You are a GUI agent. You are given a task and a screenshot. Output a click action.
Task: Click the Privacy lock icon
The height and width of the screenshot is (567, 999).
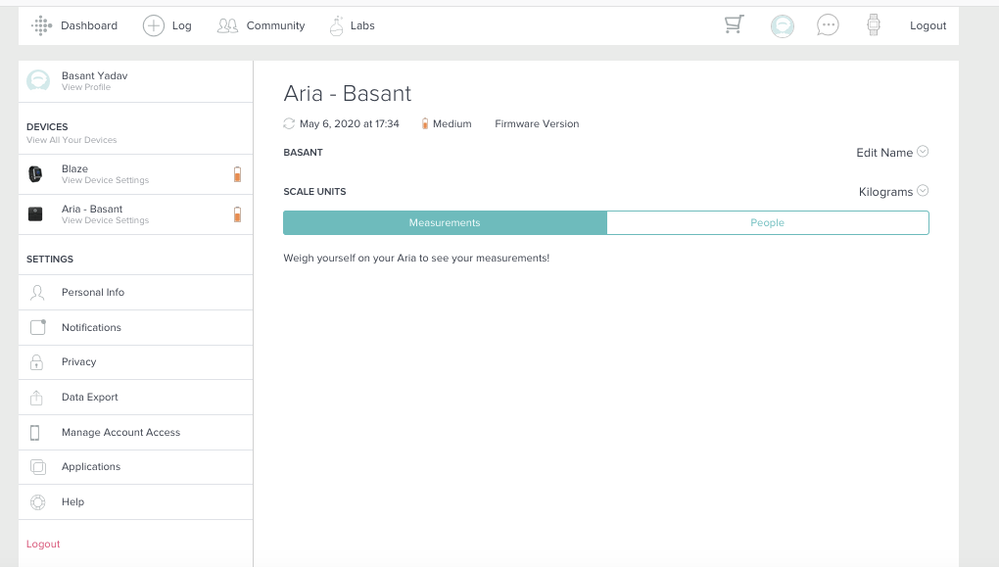37,362
